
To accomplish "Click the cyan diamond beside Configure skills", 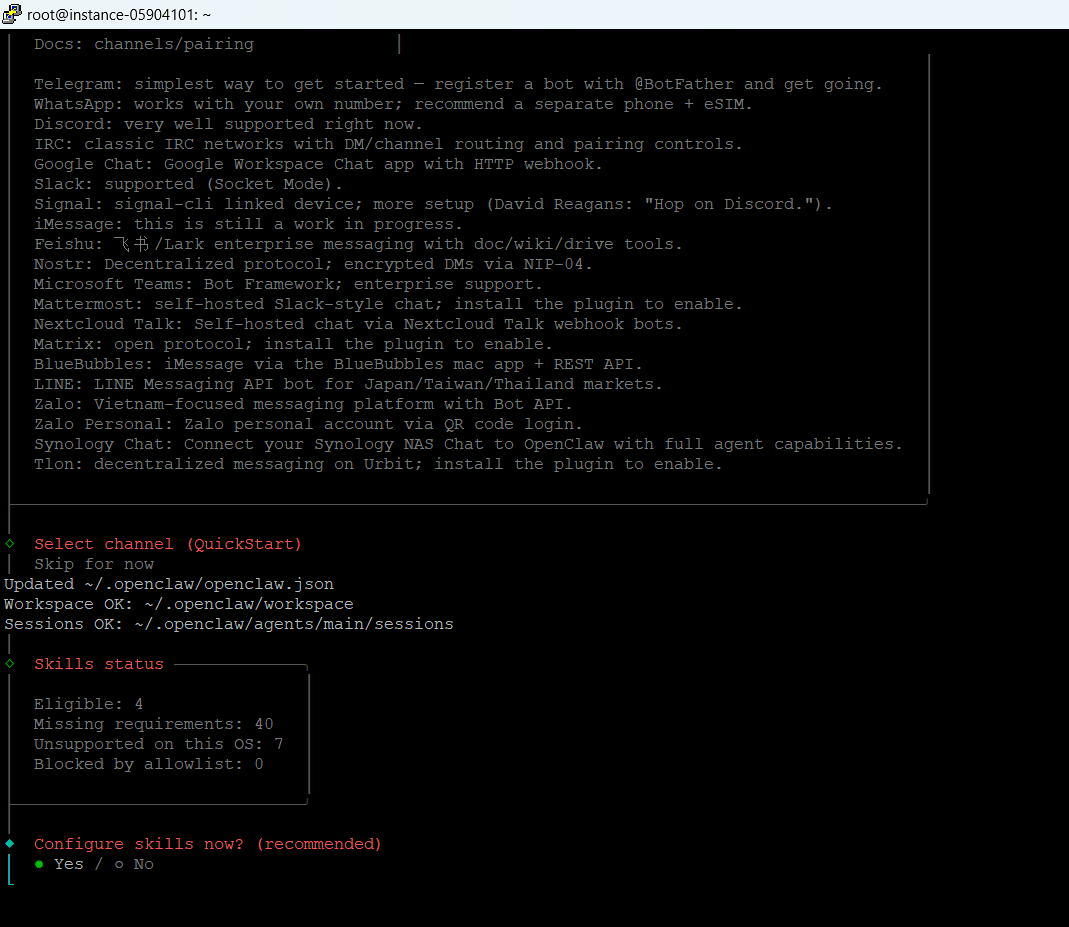I will 10,844.
